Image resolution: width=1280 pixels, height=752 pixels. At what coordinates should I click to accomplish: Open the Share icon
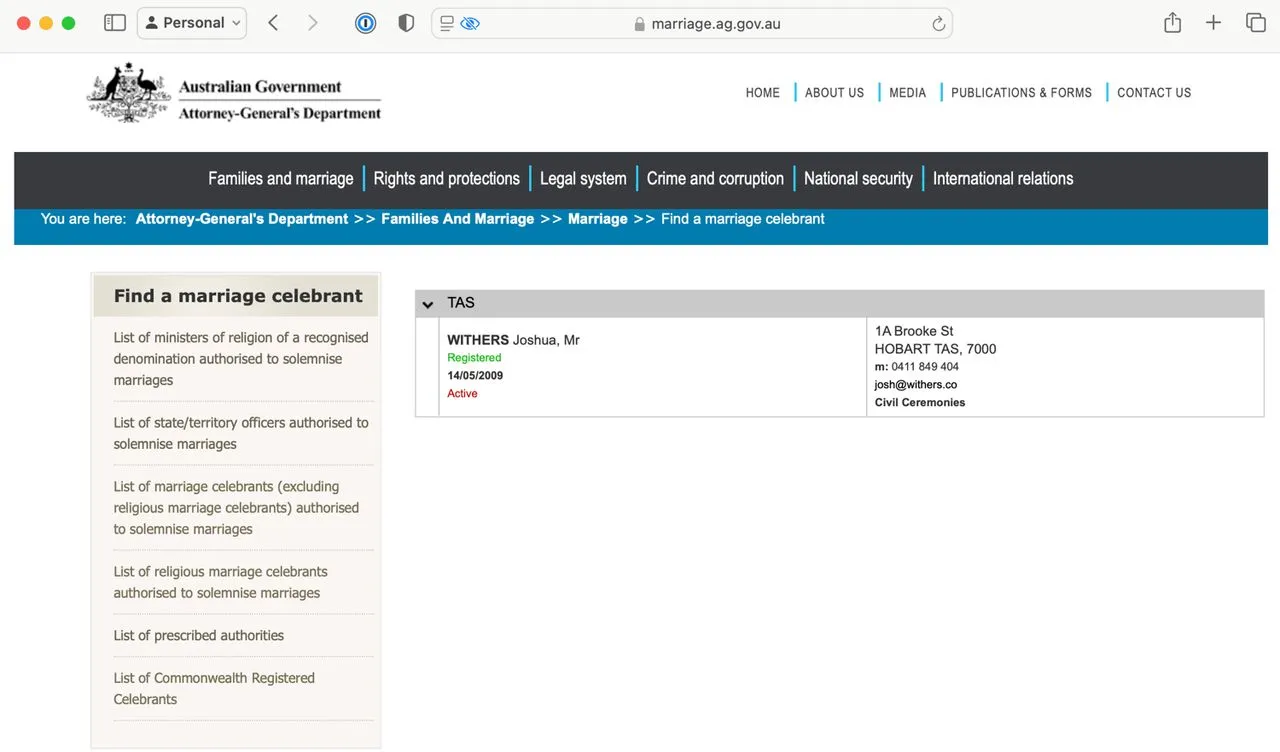1173,23
